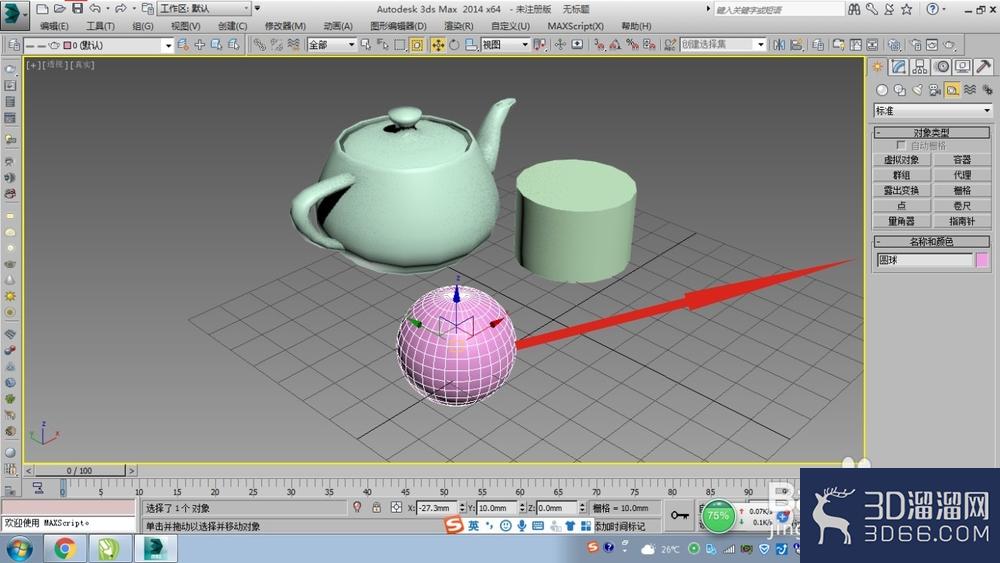This screenshot has height=563, width=1000.
Task: Click the Undo arrow icon
Action: (x=95, y=9)
